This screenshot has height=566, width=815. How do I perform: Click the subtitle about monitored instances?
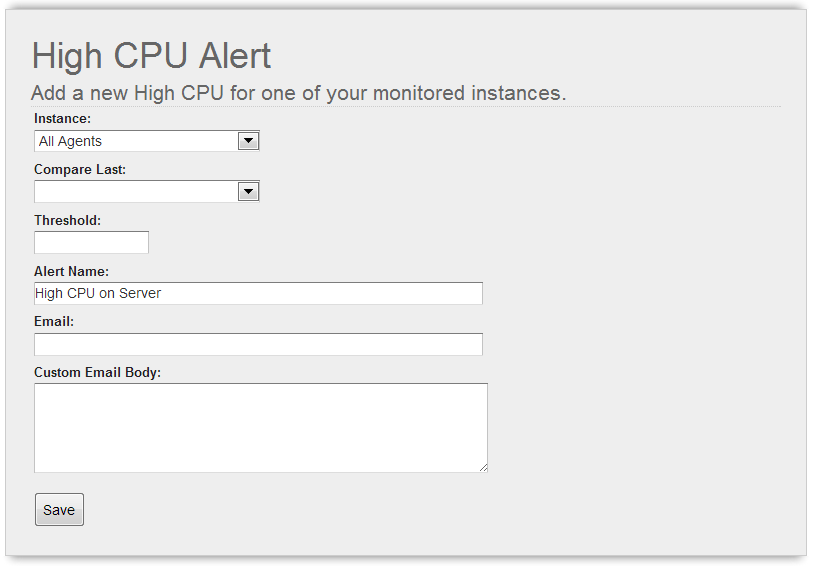[298, 94]
